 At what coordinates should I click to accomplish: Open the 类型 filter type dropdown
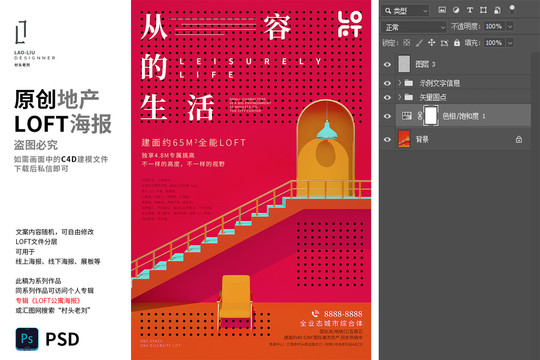pos(406,11)
